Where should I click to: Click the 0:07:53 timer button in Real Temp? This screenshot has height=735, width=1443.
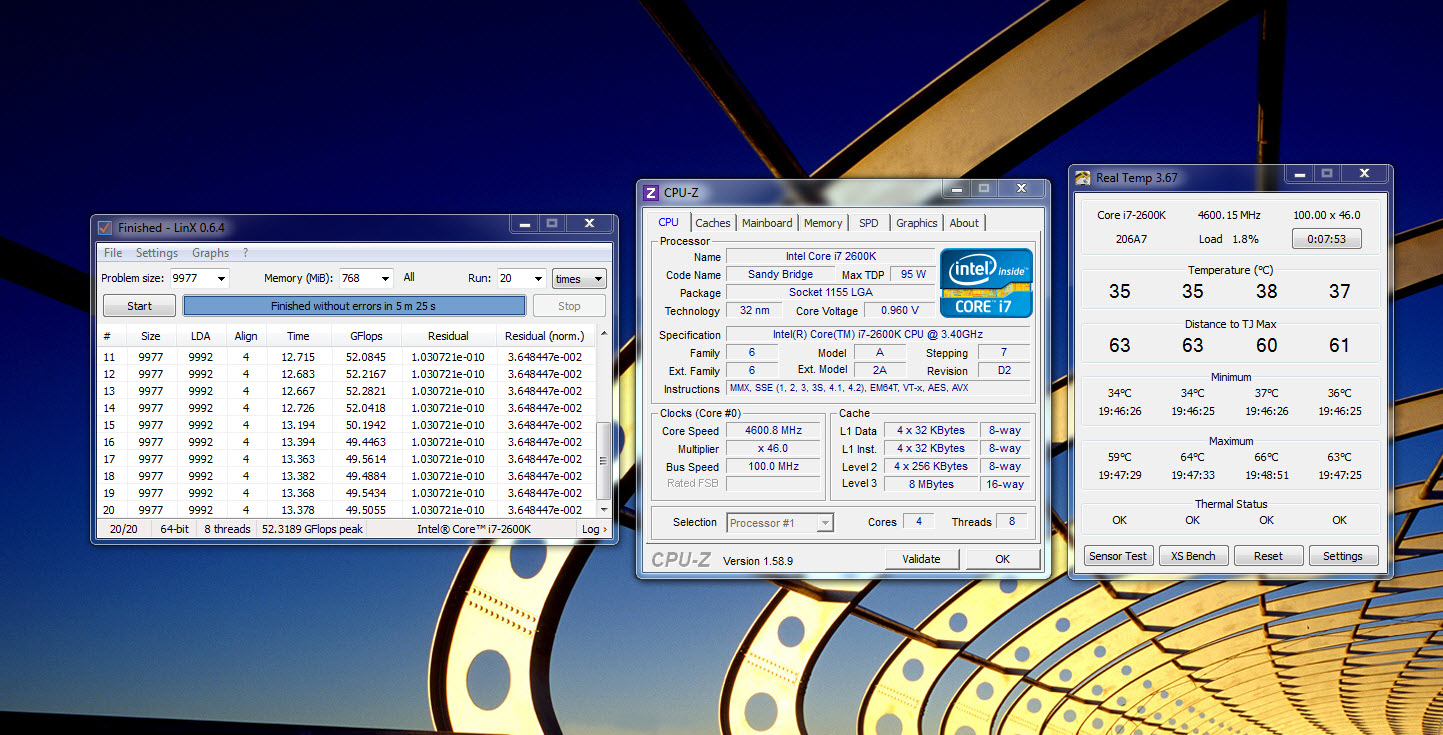1326,239
